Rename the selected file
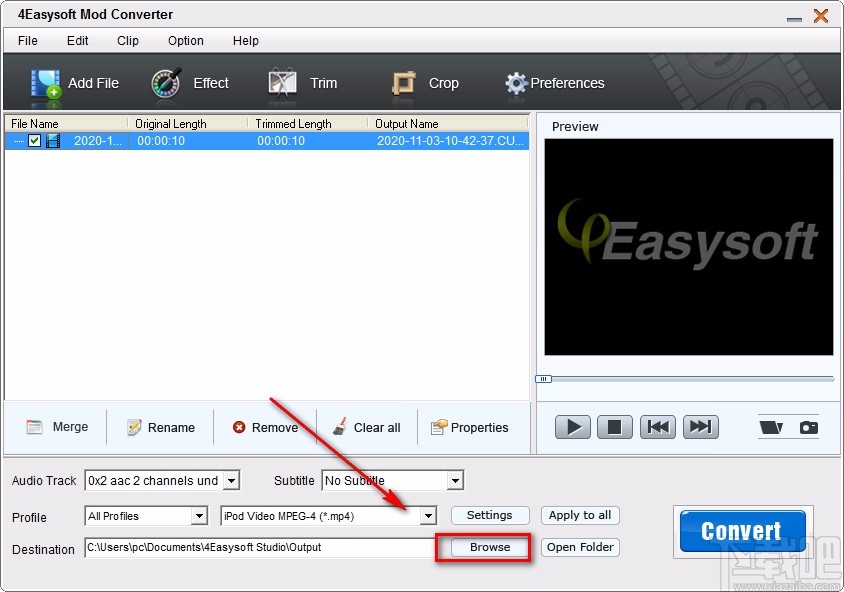 tap(160, 427)
